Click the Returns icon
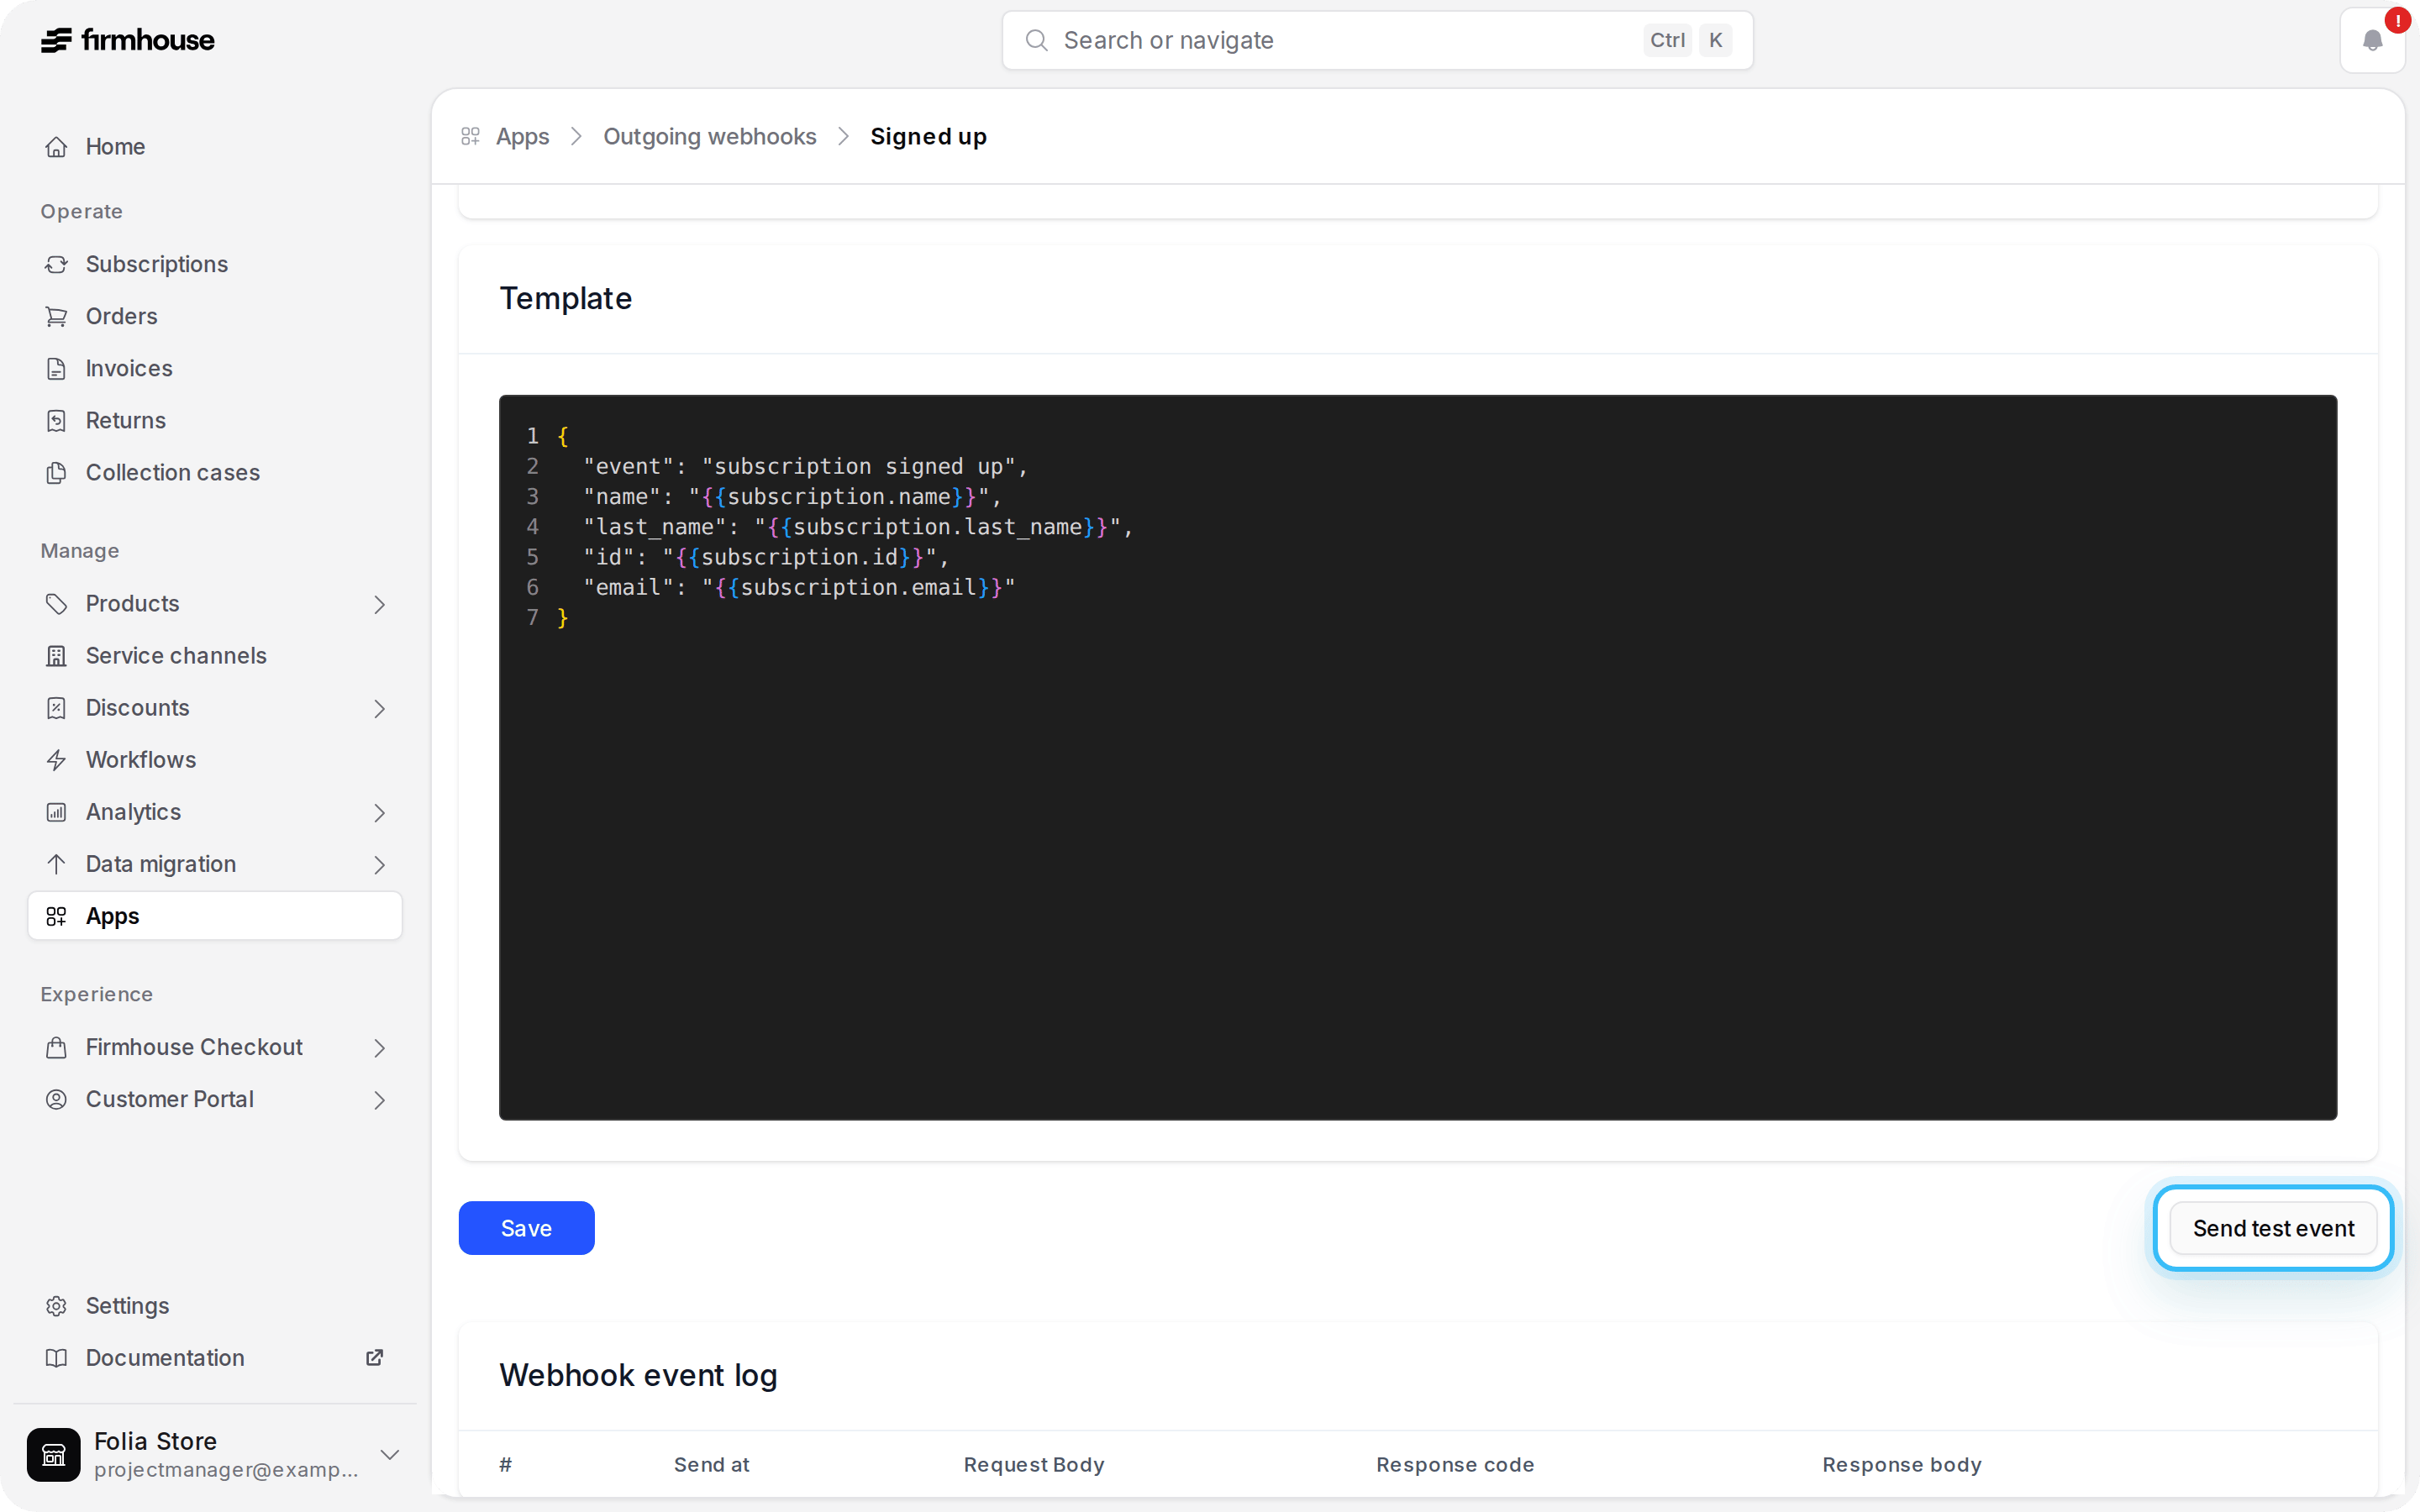 (x=57, y=420)
